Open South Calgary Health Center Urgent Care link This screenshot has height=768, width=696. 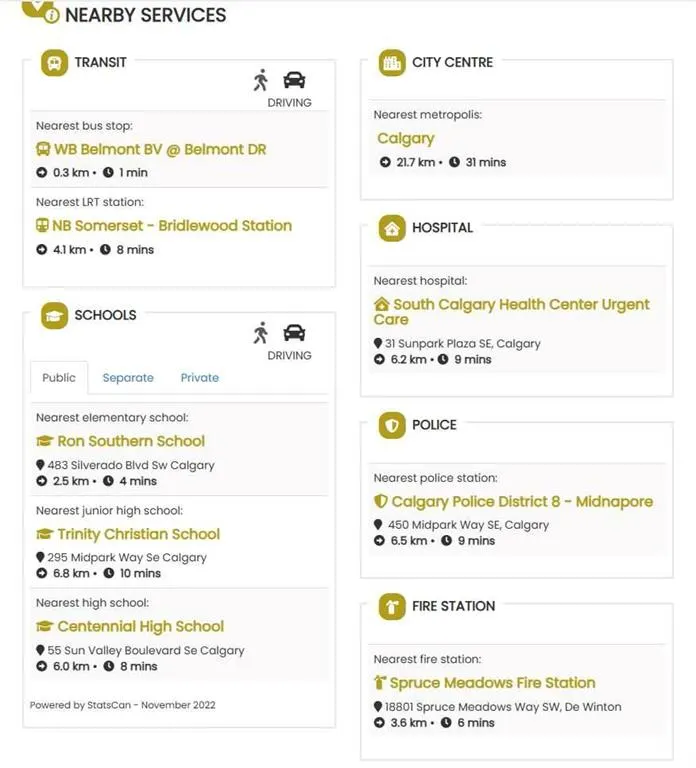tap(511, 312)
